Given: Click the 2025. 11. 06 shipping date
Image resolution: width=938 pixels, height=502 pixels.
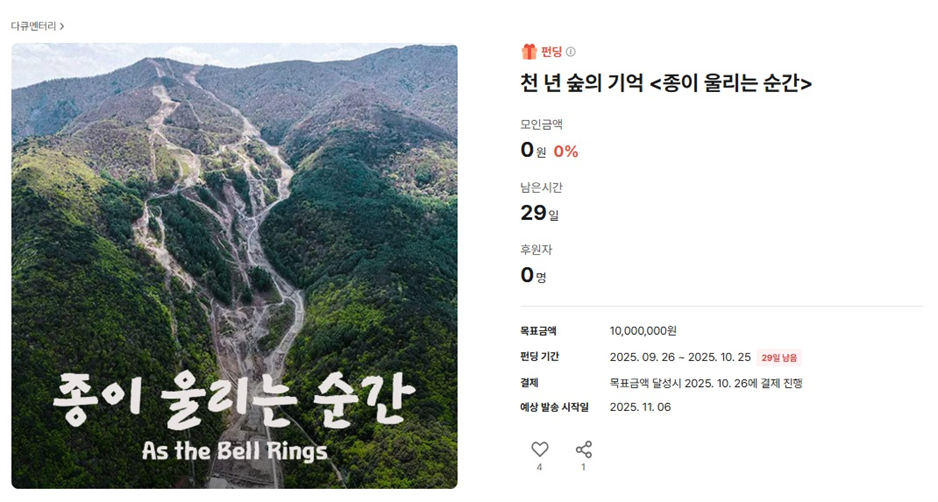Looking at the screenshot, I should (x=640, y=407).
